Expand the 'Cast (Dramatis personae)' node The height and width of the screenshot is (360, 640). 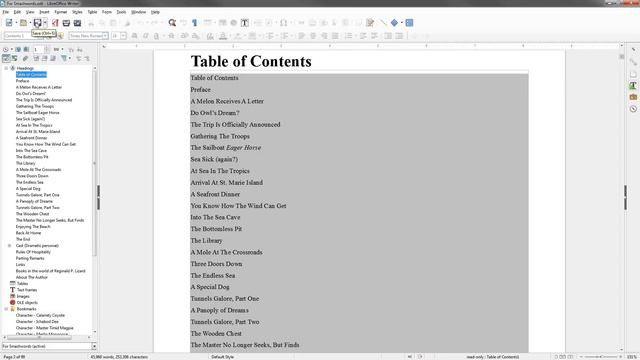(x=10, y=246)
